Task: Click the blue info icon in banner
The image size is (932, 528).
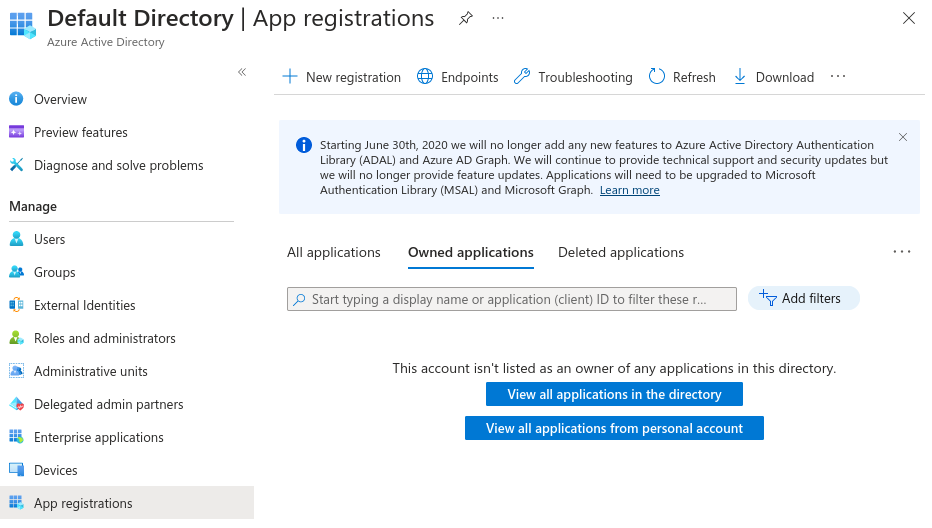Action: (304, 145)
